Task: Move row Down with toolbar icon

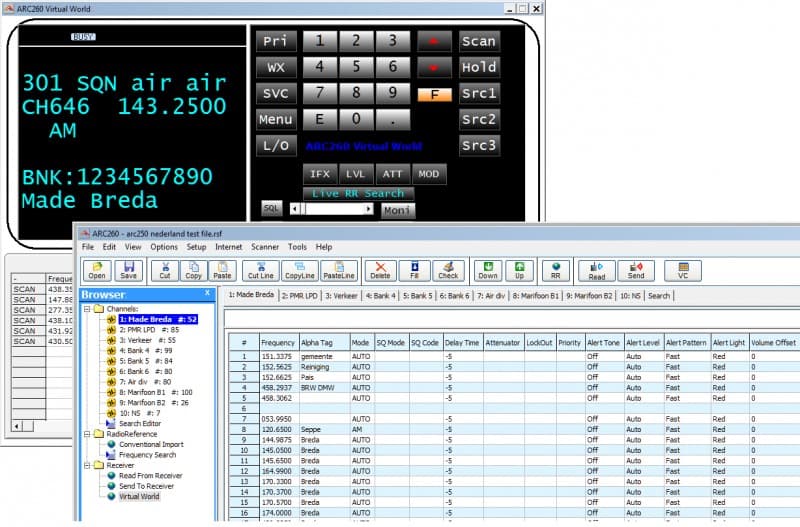Action: point(488,270)
